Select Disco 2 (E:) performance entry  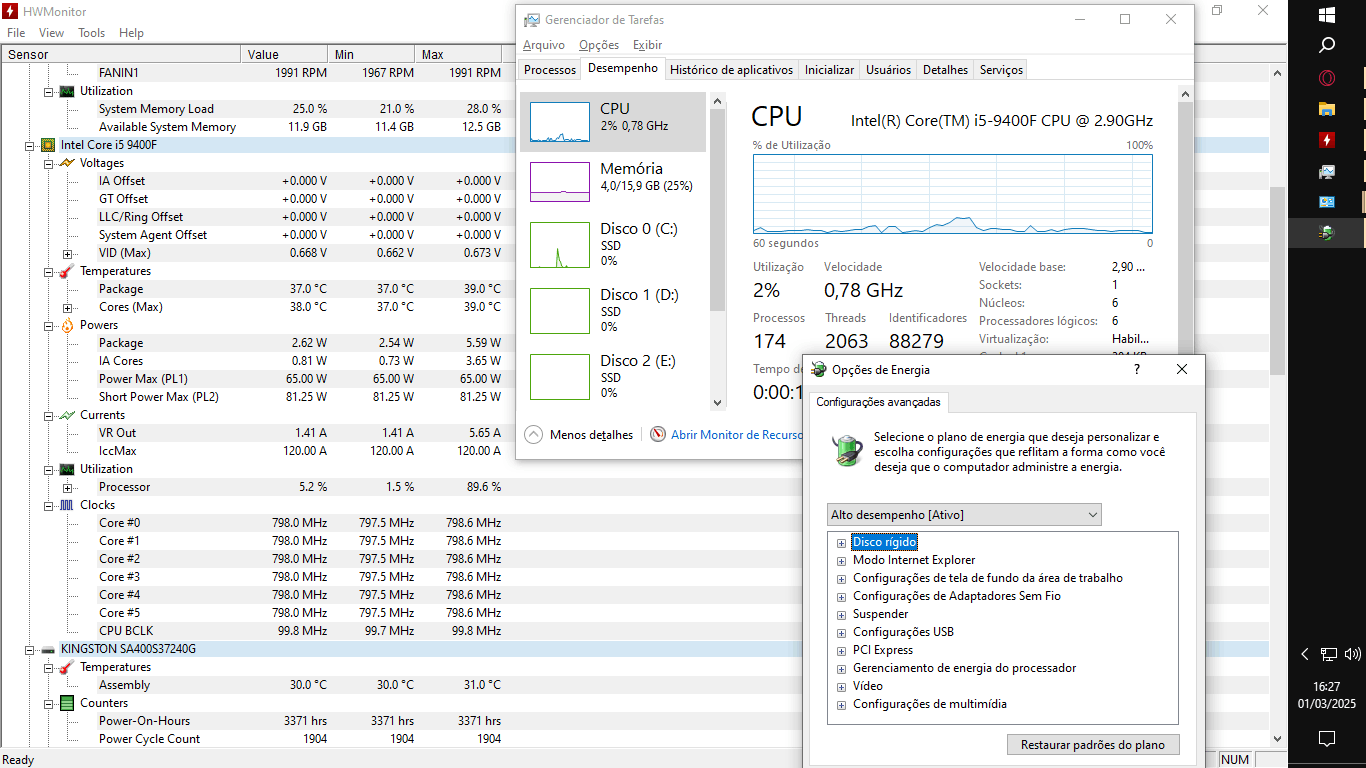point(614,376)
